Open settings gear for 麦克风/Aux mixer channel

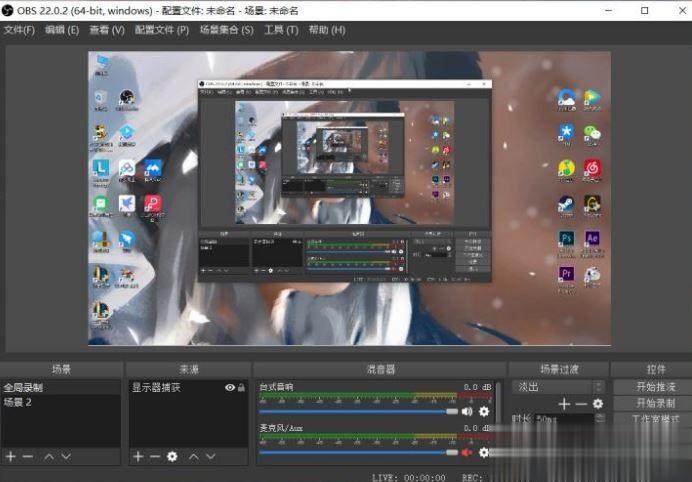(x=484, y=452)
